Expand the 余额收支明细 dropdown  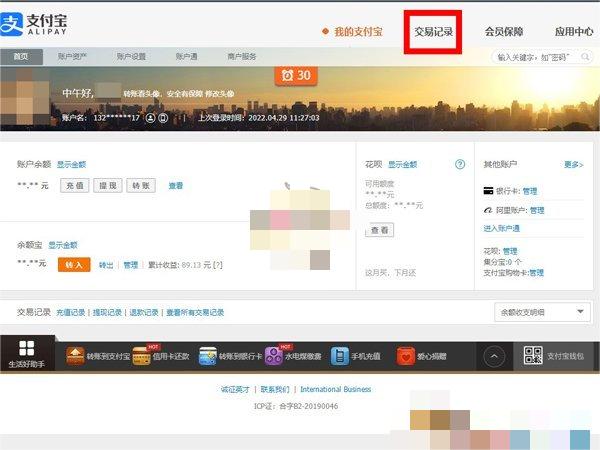[x=542, y=313]
